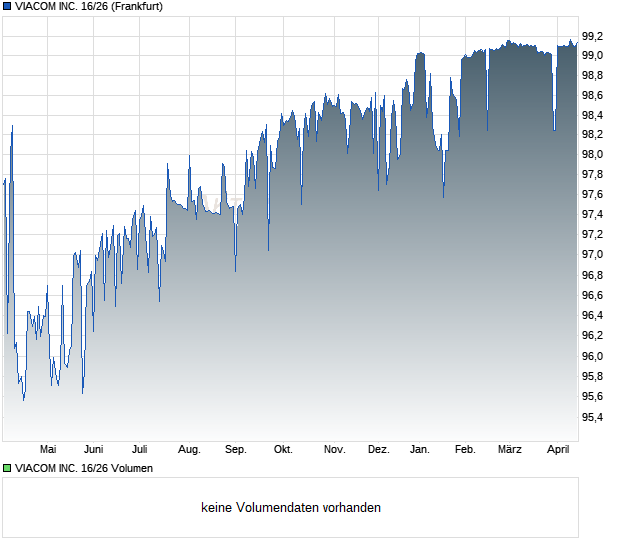
Task: Click the 96,0 price axis value
Action: [x=593, y=357]
